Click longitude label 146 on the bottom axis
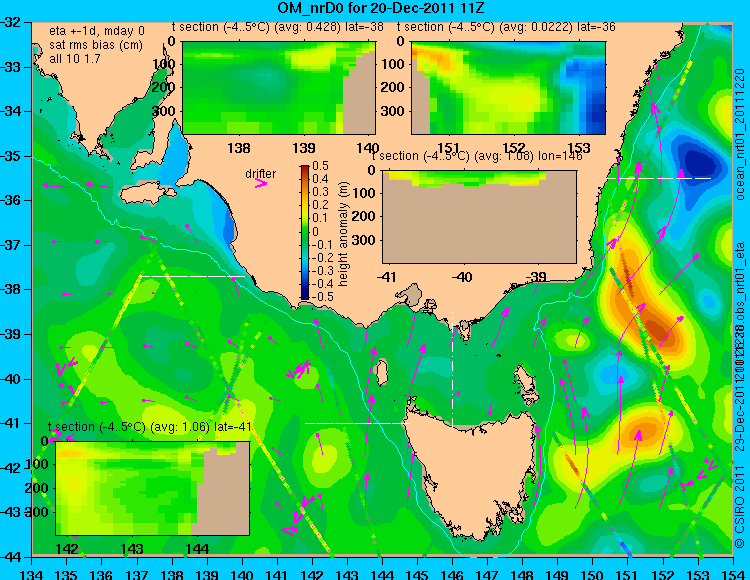The image size is (750, 580). coord(452,574)
